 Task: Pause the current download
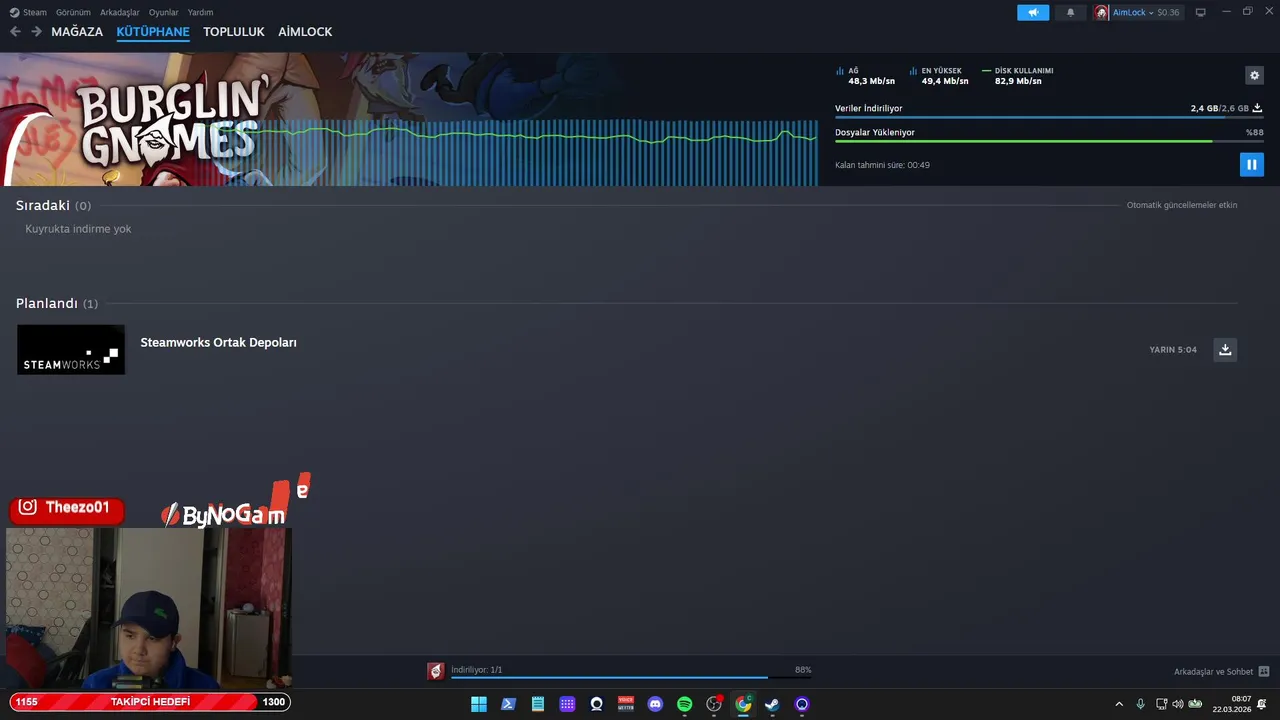tap(1251, 164)
